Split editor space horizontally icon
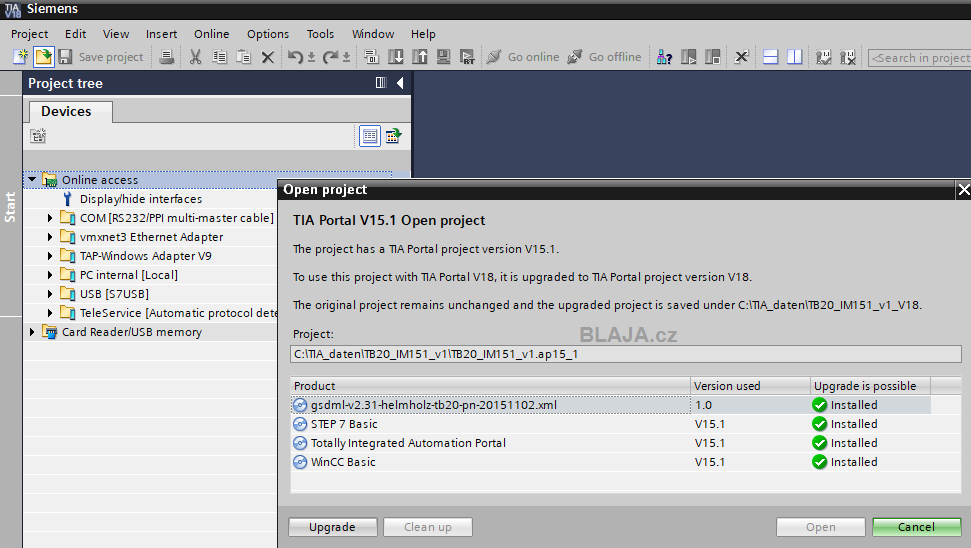Screen dimensions: 971x548 (x=770, y=57)
